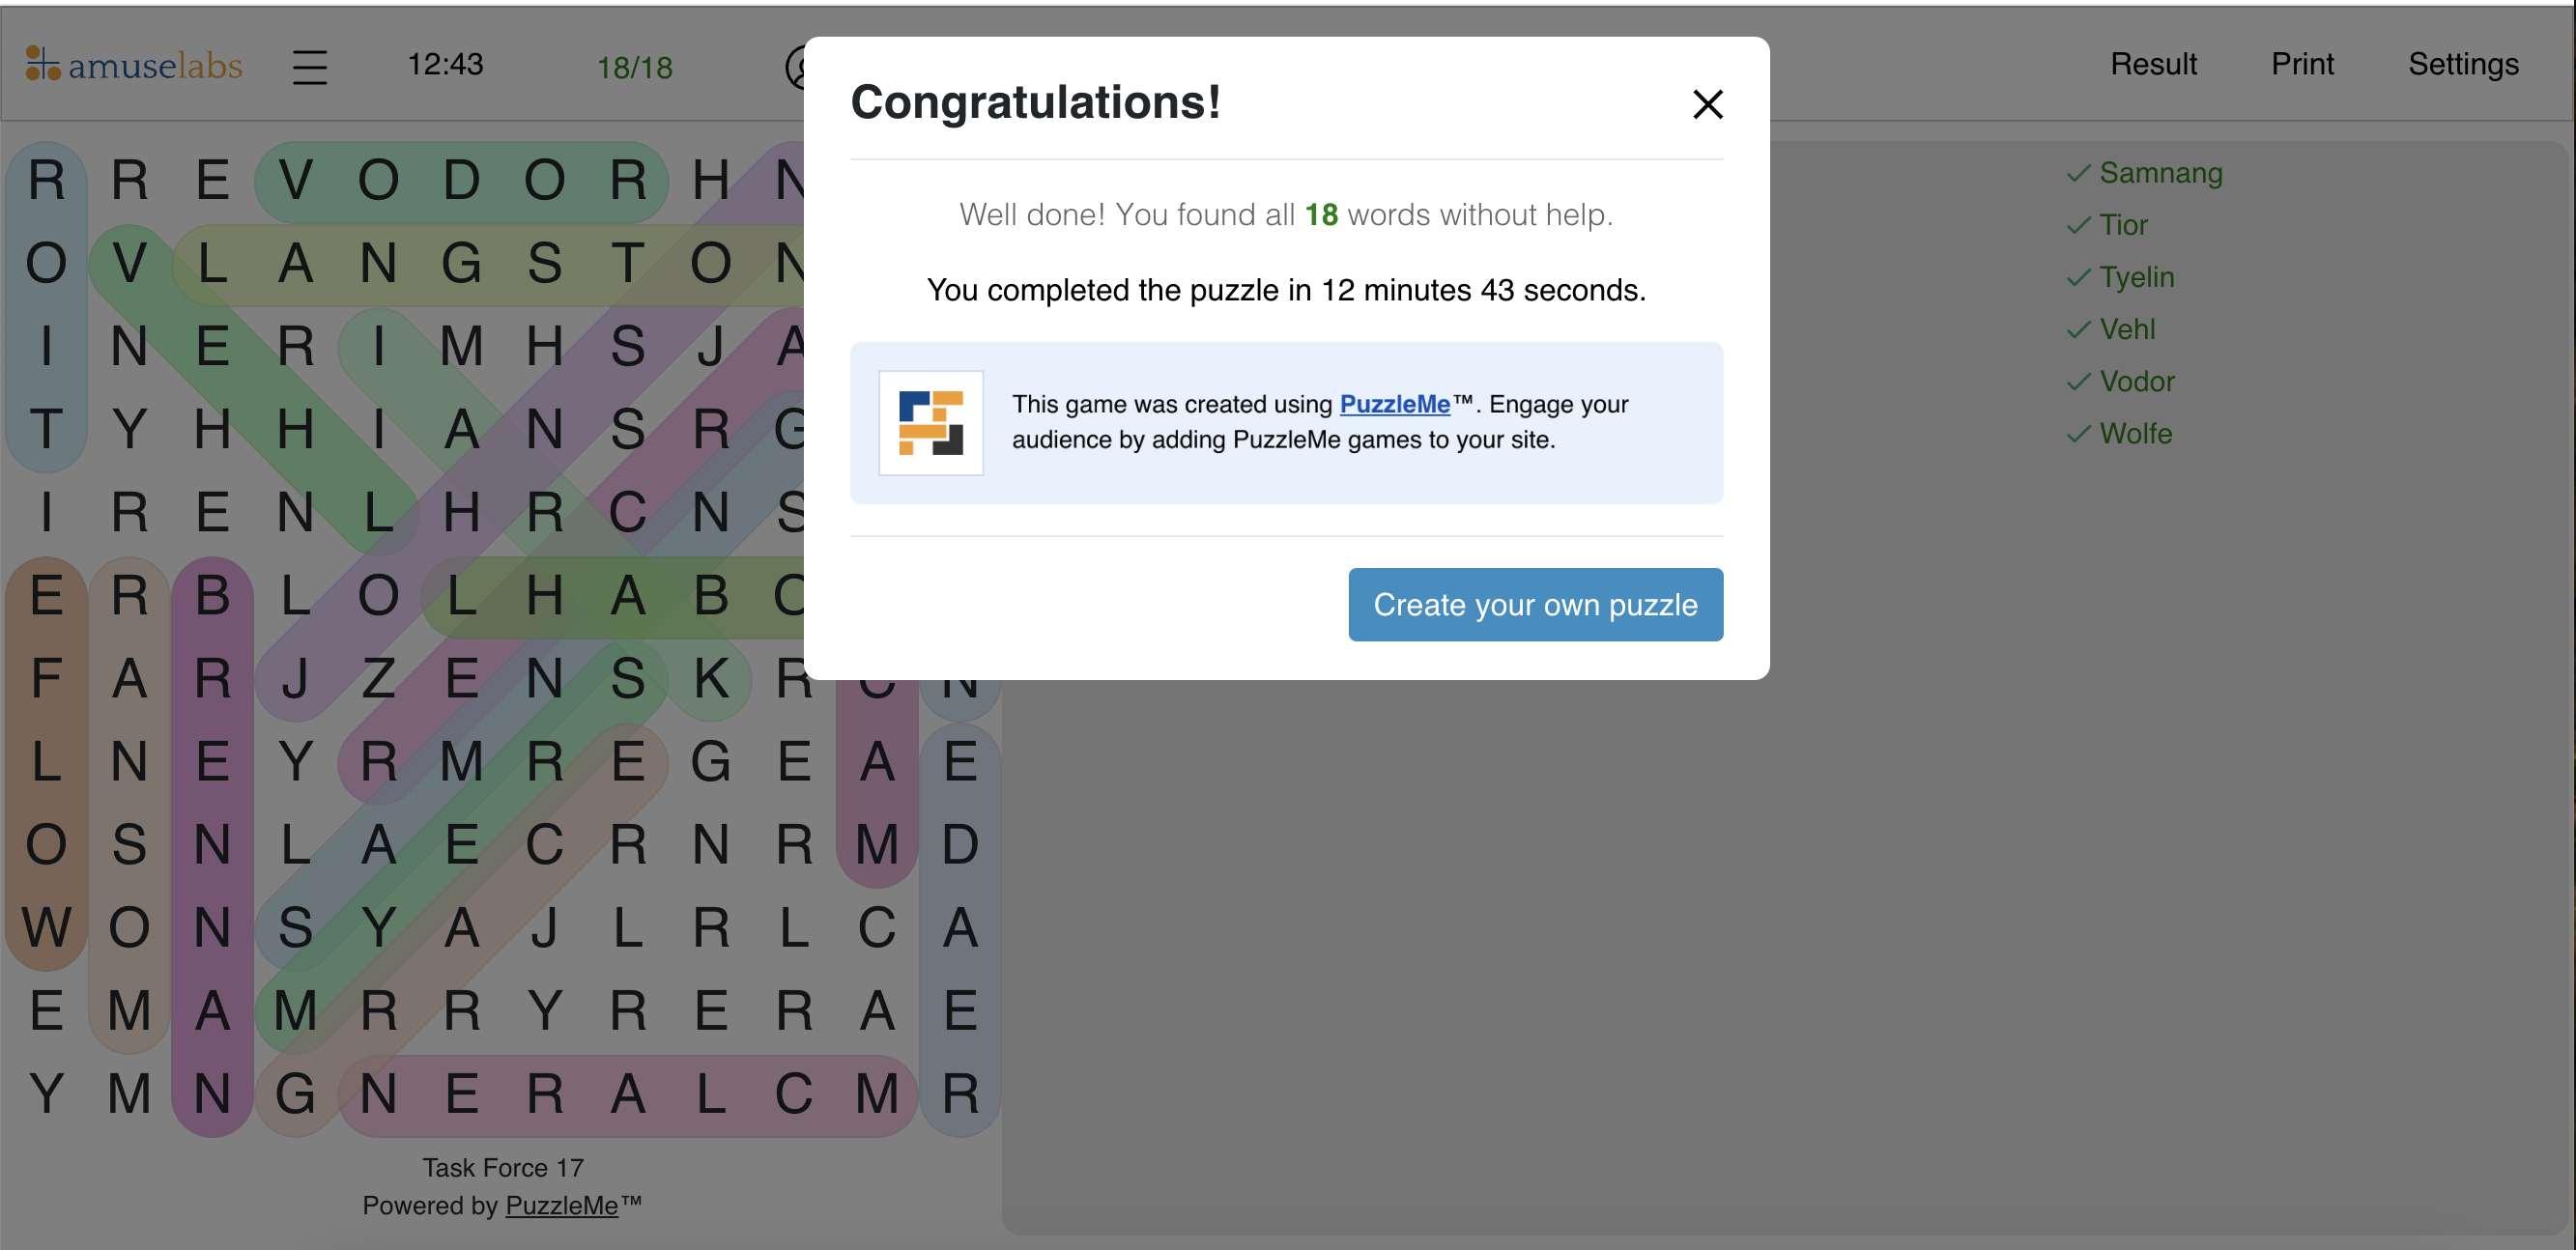2576x1250 pixels.
Task: Select the Print menu item
Action: click(2301, 64)
